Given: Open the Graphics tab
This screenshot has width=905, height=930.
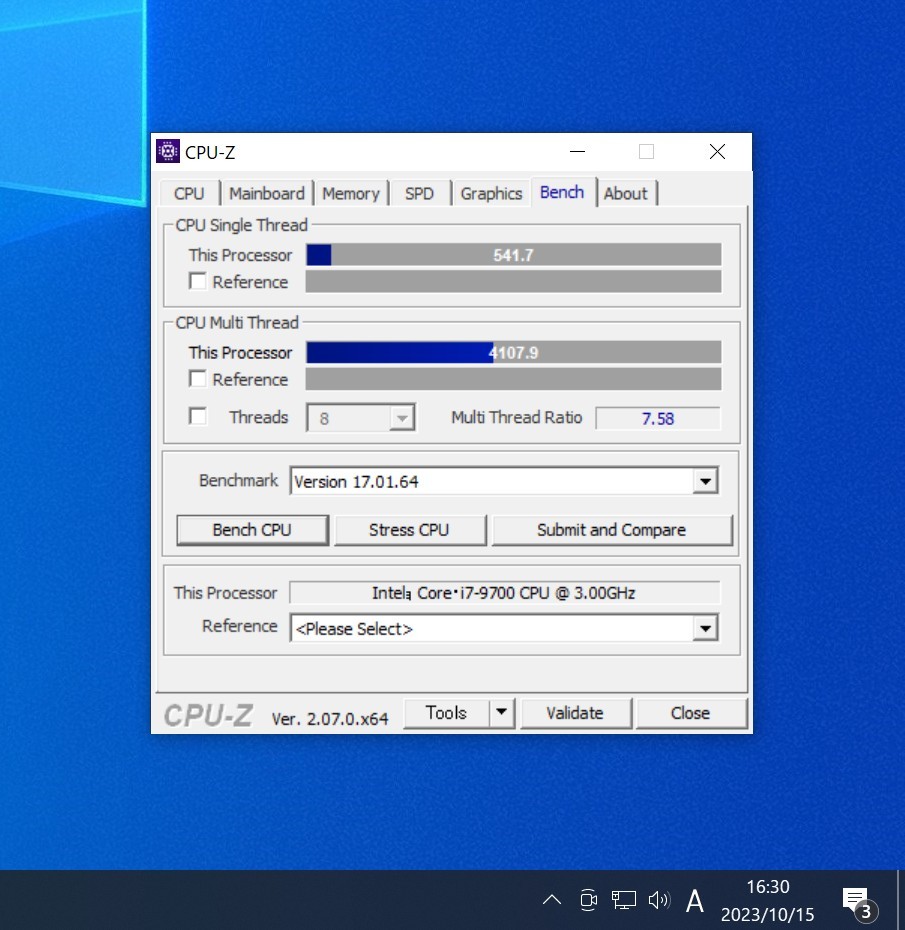Looking at the screenshot, I should coord(491,193).
